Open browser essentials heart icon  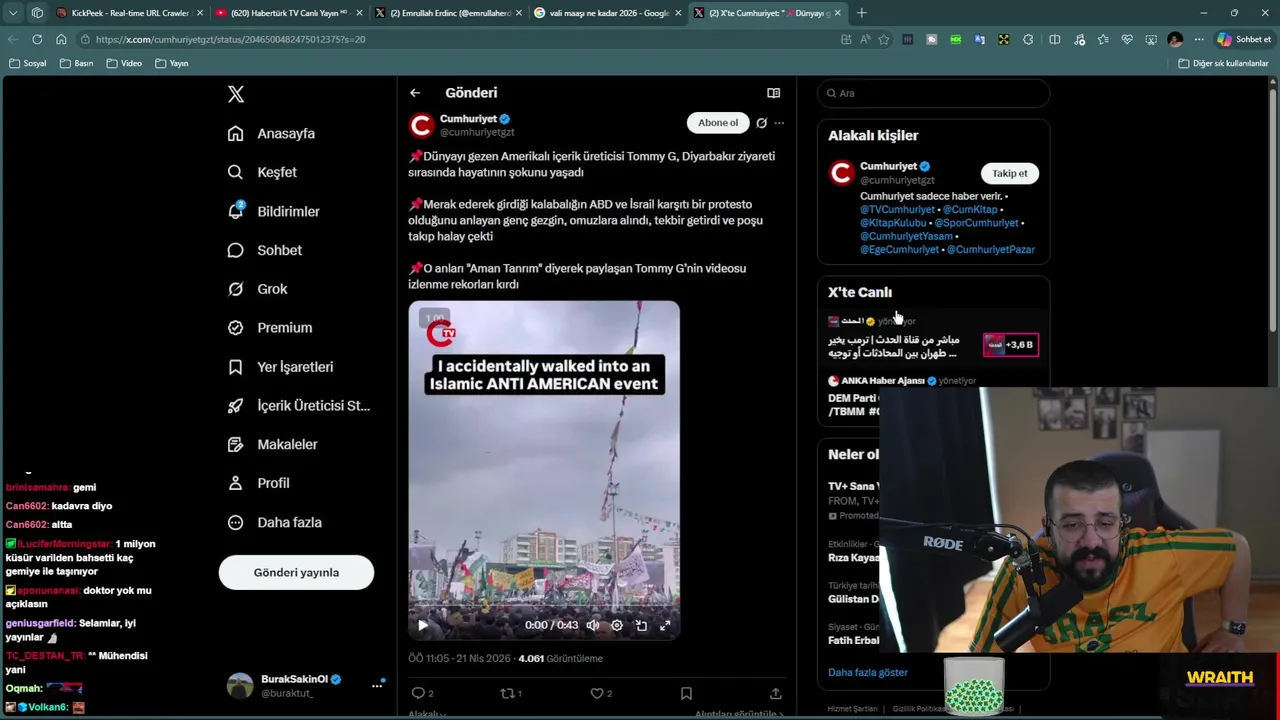tap(1127, 39)
